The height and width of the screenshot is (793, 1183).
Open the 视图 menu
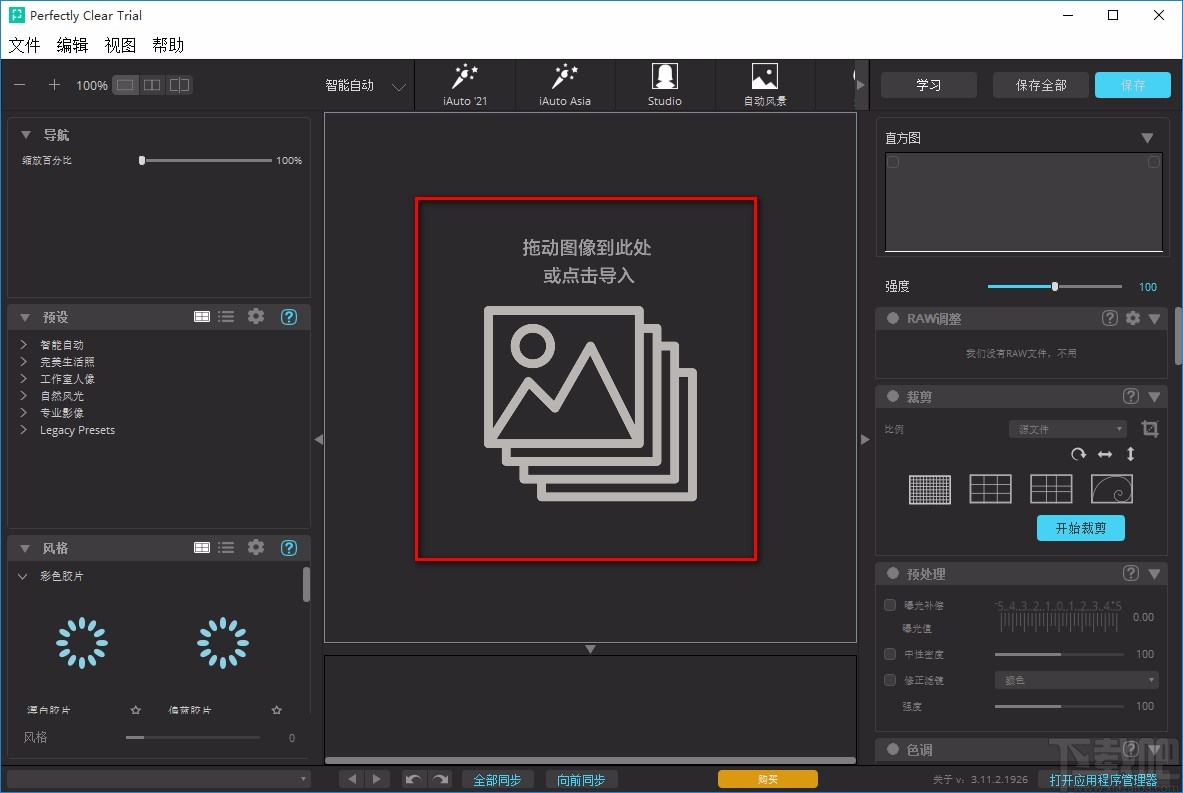click(120, 45)
